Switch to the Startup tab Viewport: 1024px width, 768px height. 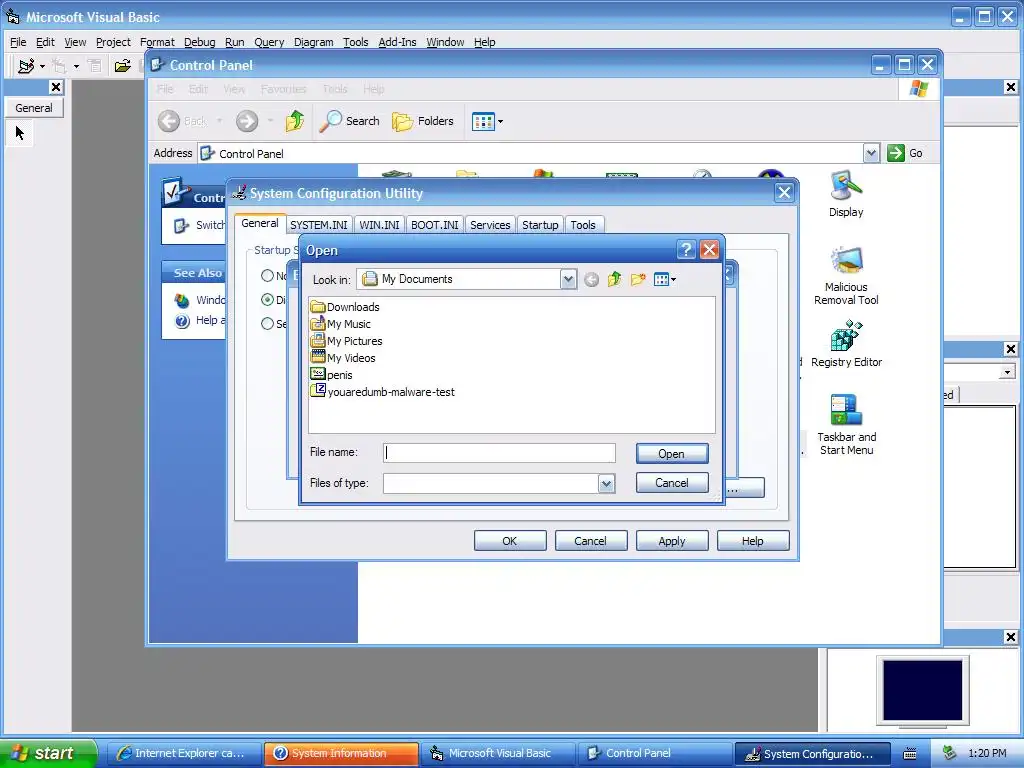pos(540,225)
